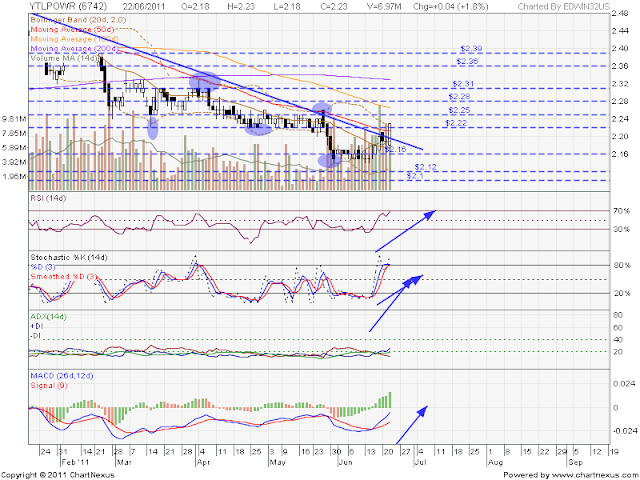Click the -0.024 MACD axis label

pos(624,431)
